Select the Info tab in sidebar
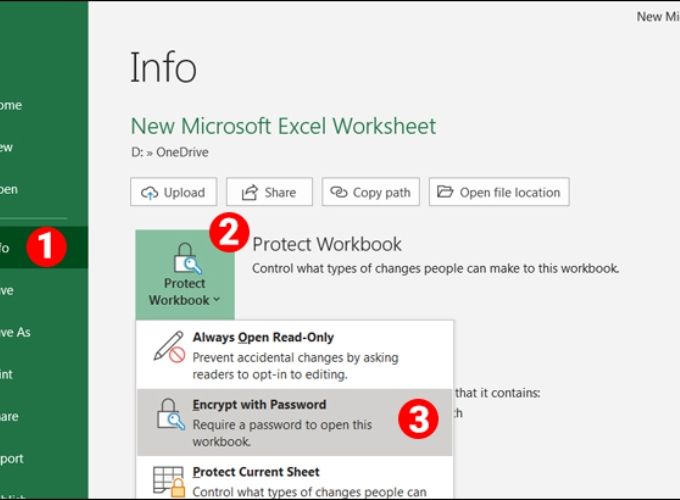This screenshot has width=680, height=500. (44, 248)
